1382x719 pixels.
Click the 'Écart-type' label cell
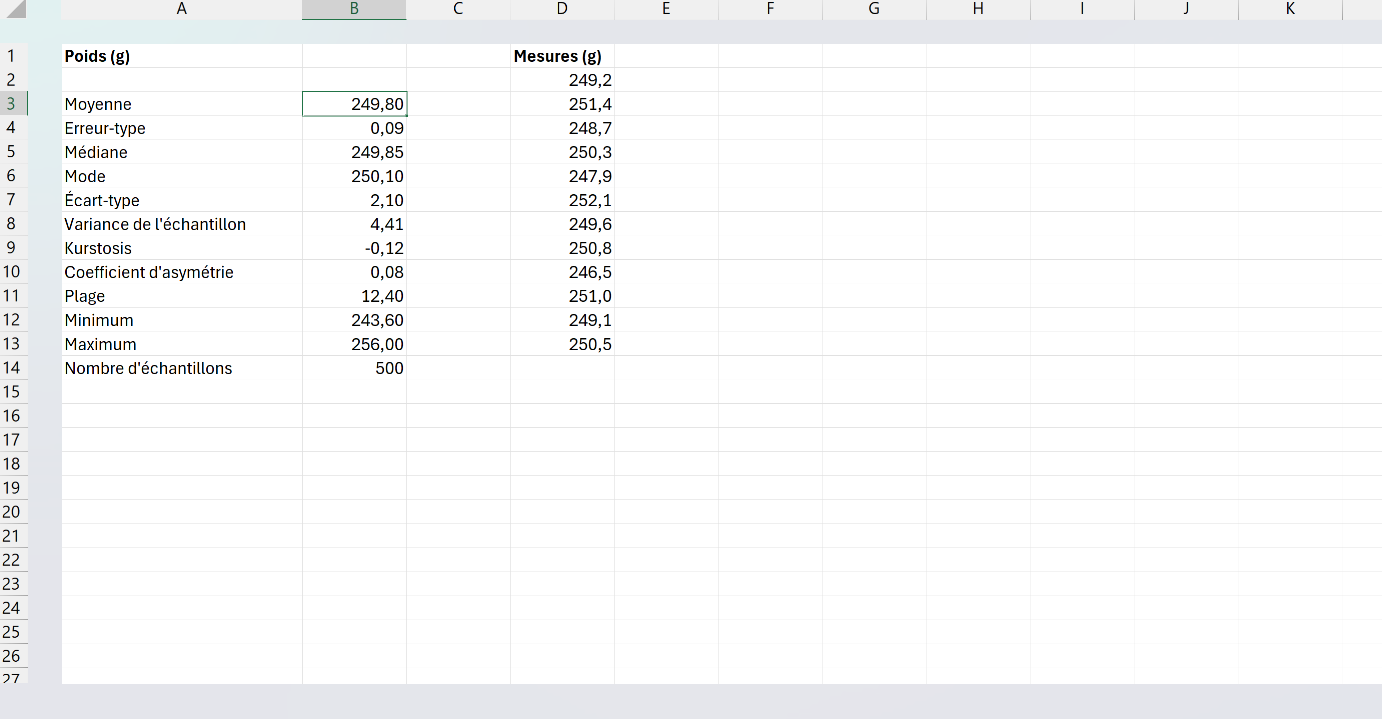tap(182, 200)
